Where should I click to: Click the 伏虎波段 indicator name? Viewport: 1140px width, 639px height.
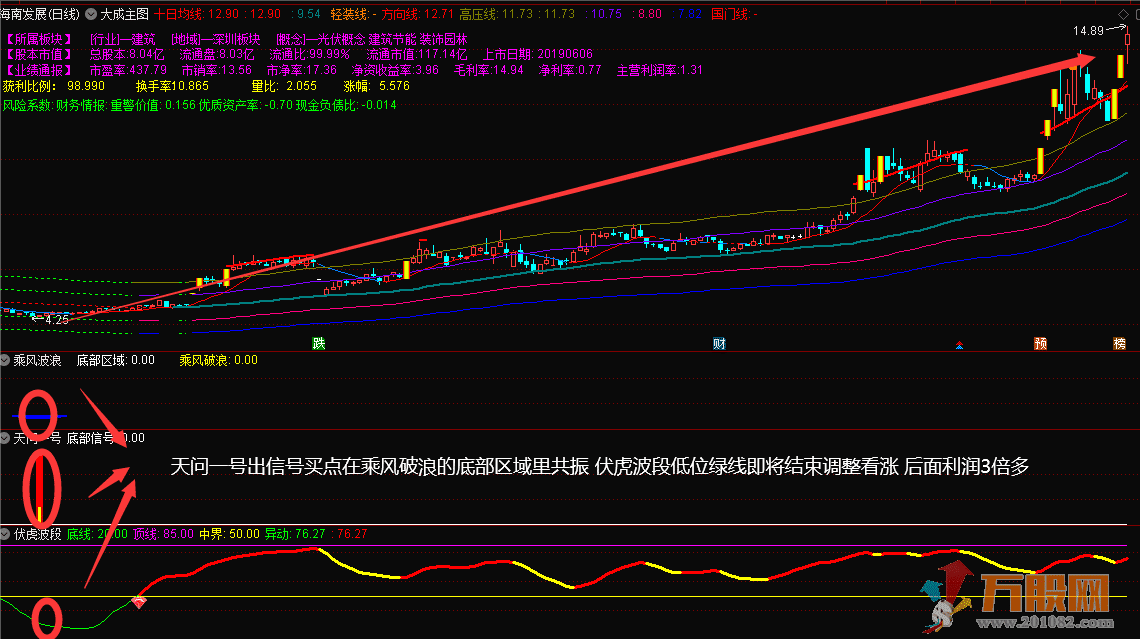click(38, 534)
